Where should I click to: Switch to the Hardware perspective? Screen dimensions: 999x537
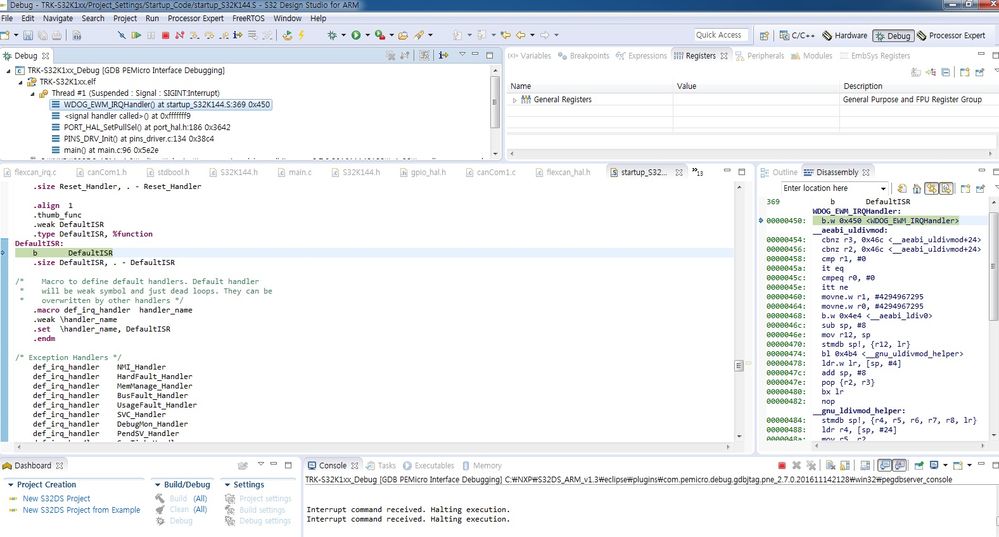[x=844, y=36]
